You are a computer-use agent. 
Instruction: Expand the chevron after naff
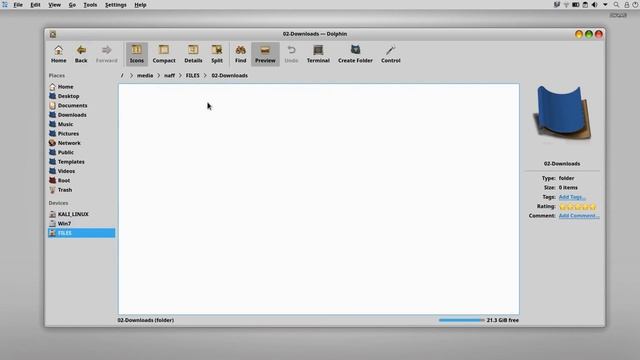(180, 76)
